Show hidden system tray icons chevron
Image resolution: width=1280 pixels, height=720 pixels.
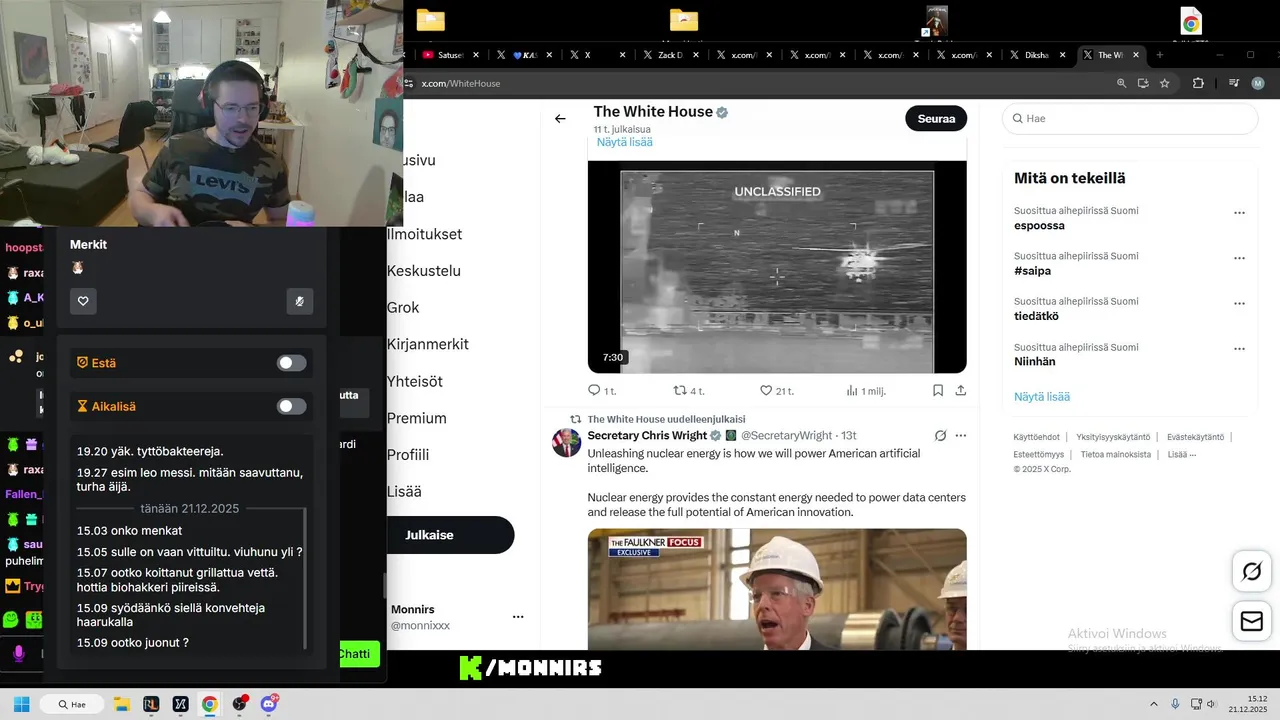point(1153,704)
